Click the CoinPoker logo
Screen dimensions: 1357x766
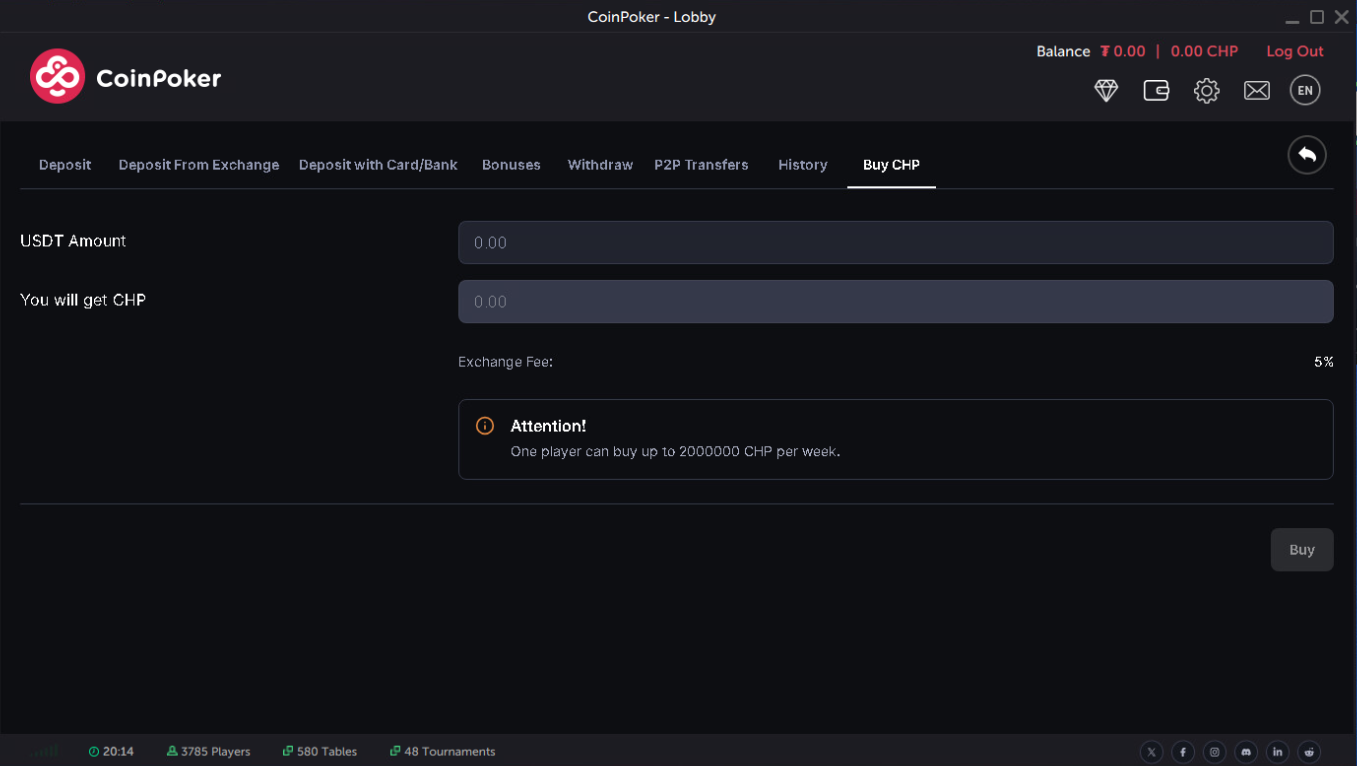tap(125, 77)
